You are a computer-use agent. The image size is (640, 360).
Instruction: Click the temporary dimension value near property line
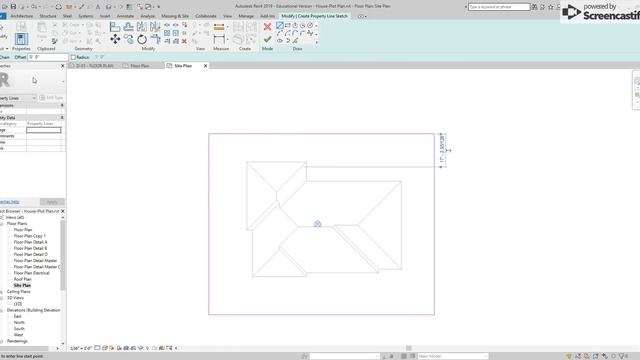click(442, 150)
